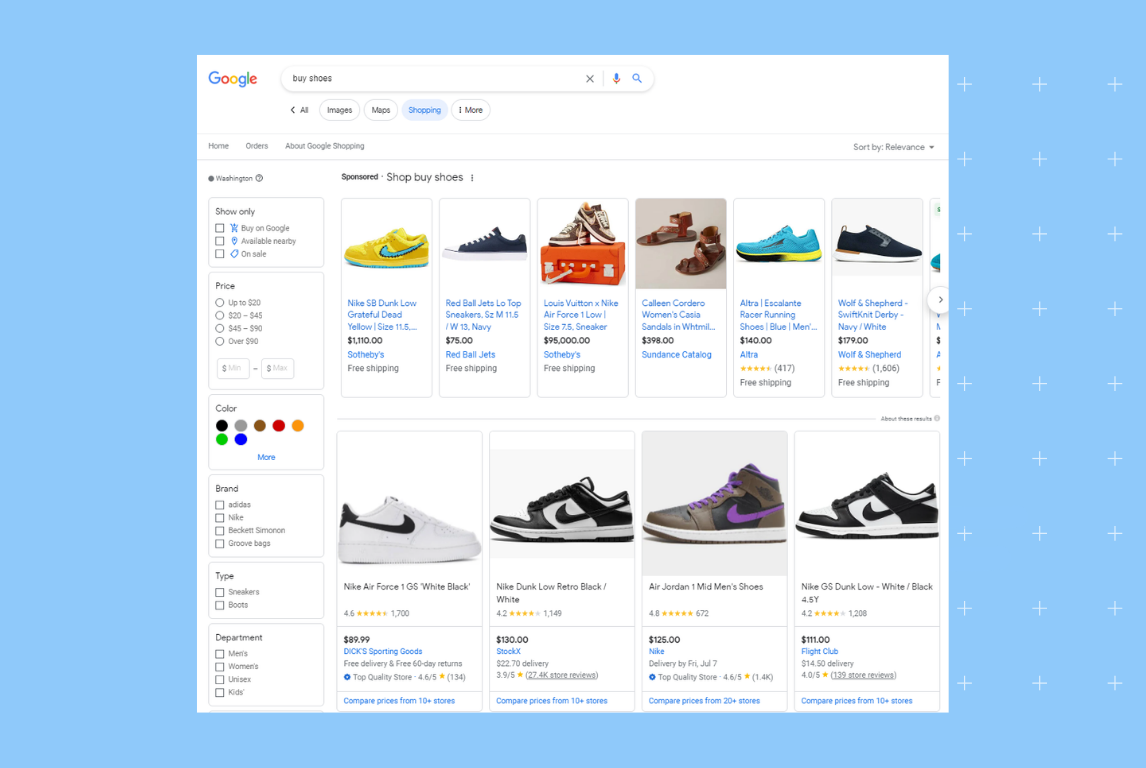This screenshot has height=768, width=1146.
Task: Open options via three-dot icon next to Shop buy shoes
Action: 470,177
